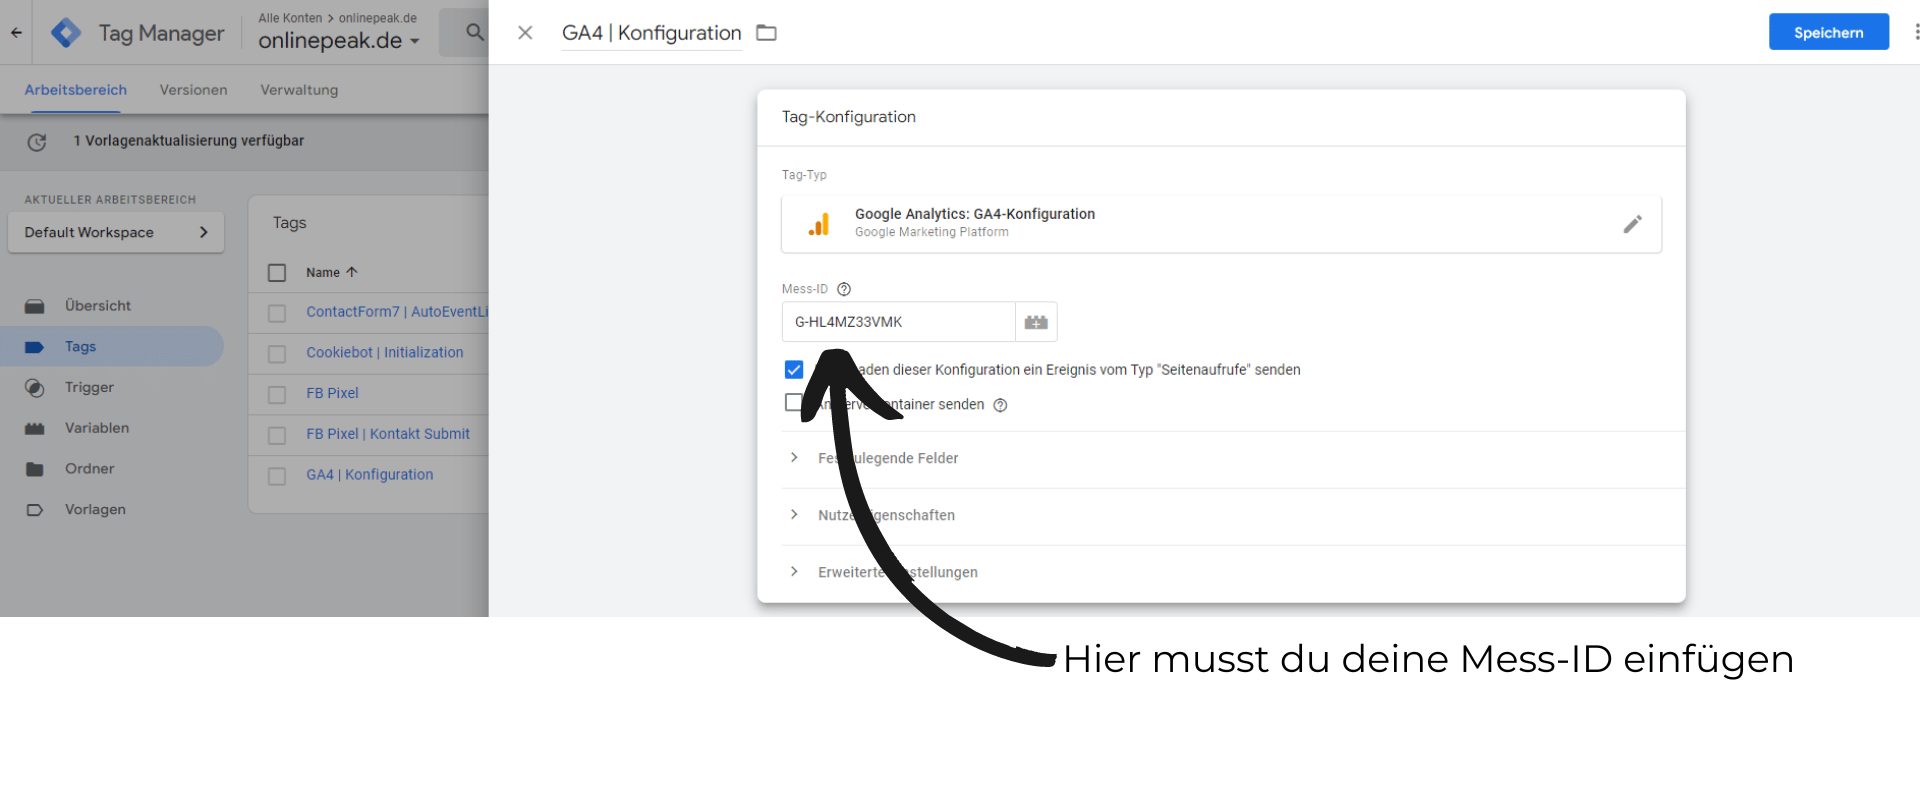The height and width of the screenshot is (800, 1920).
Task: Click the Alle Konten breadcrumb
Action: pos(290,18)
